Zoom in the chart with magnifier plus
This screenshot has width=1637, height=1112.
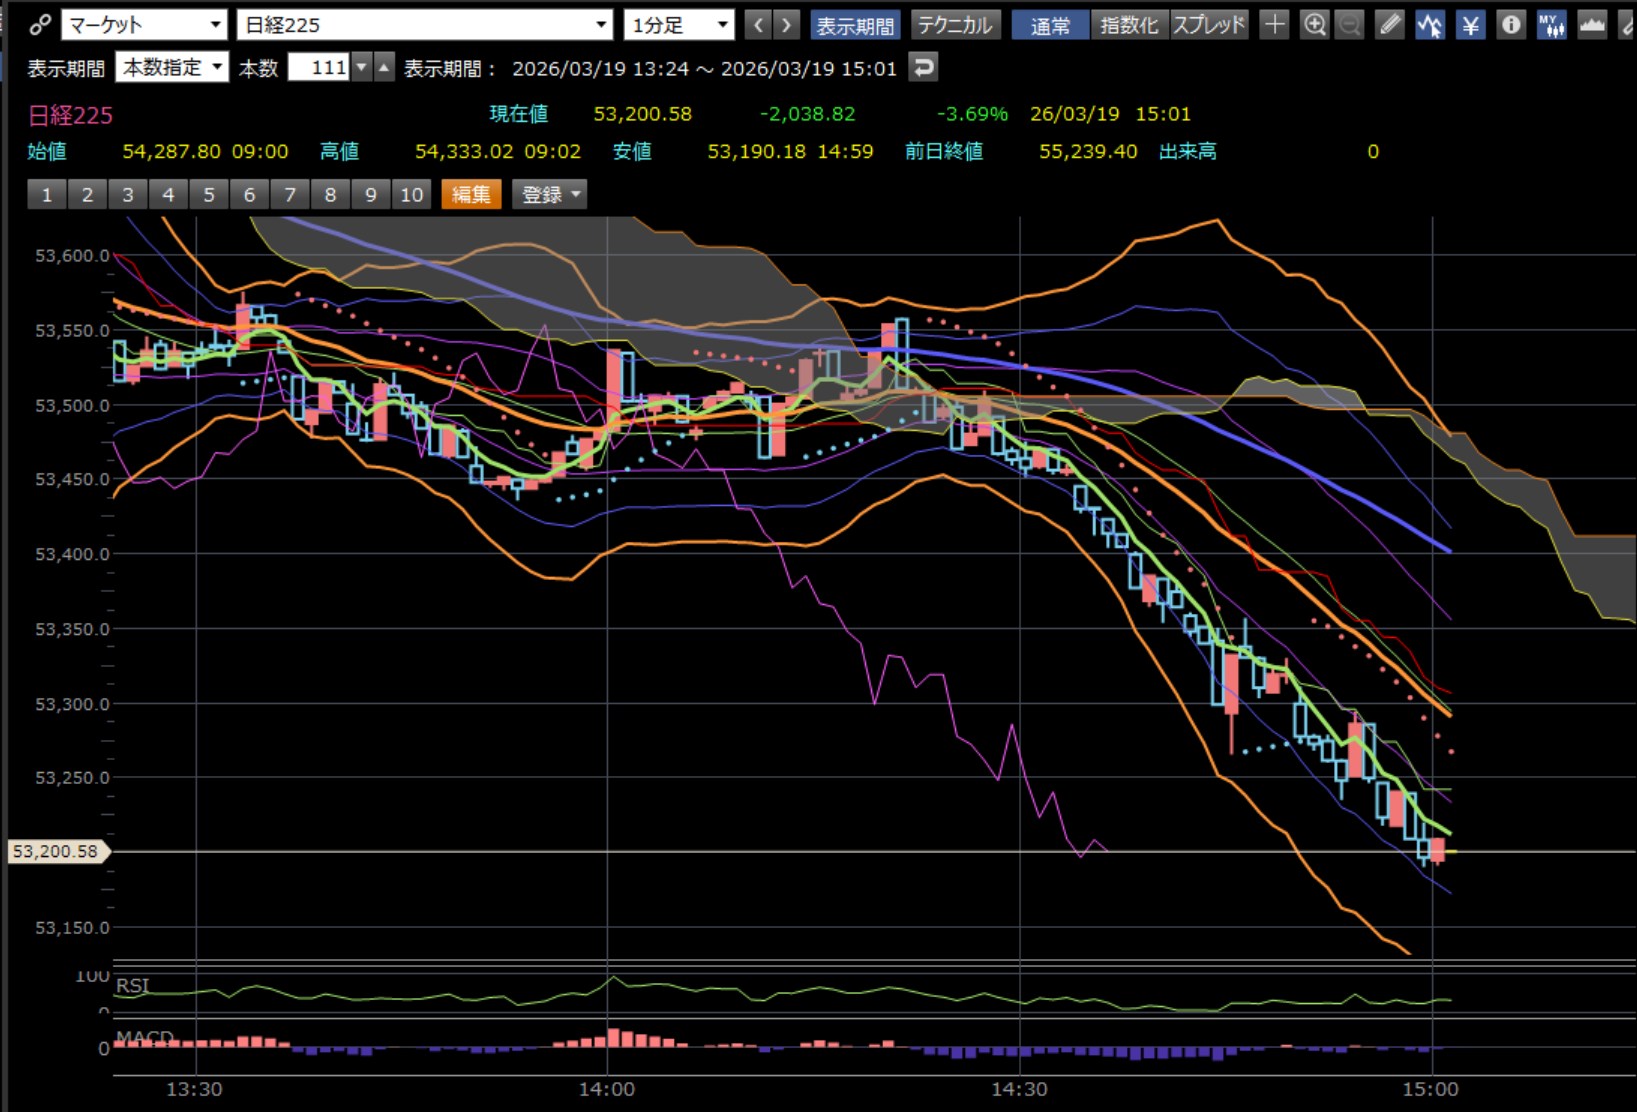coord(1314,25)
